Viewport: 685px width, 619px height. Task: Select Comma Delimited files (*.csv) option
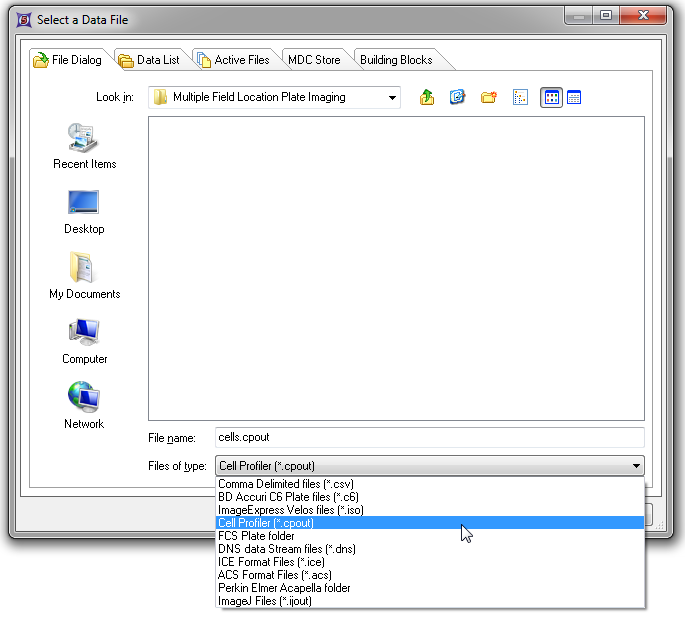click(x=286, y=484)
